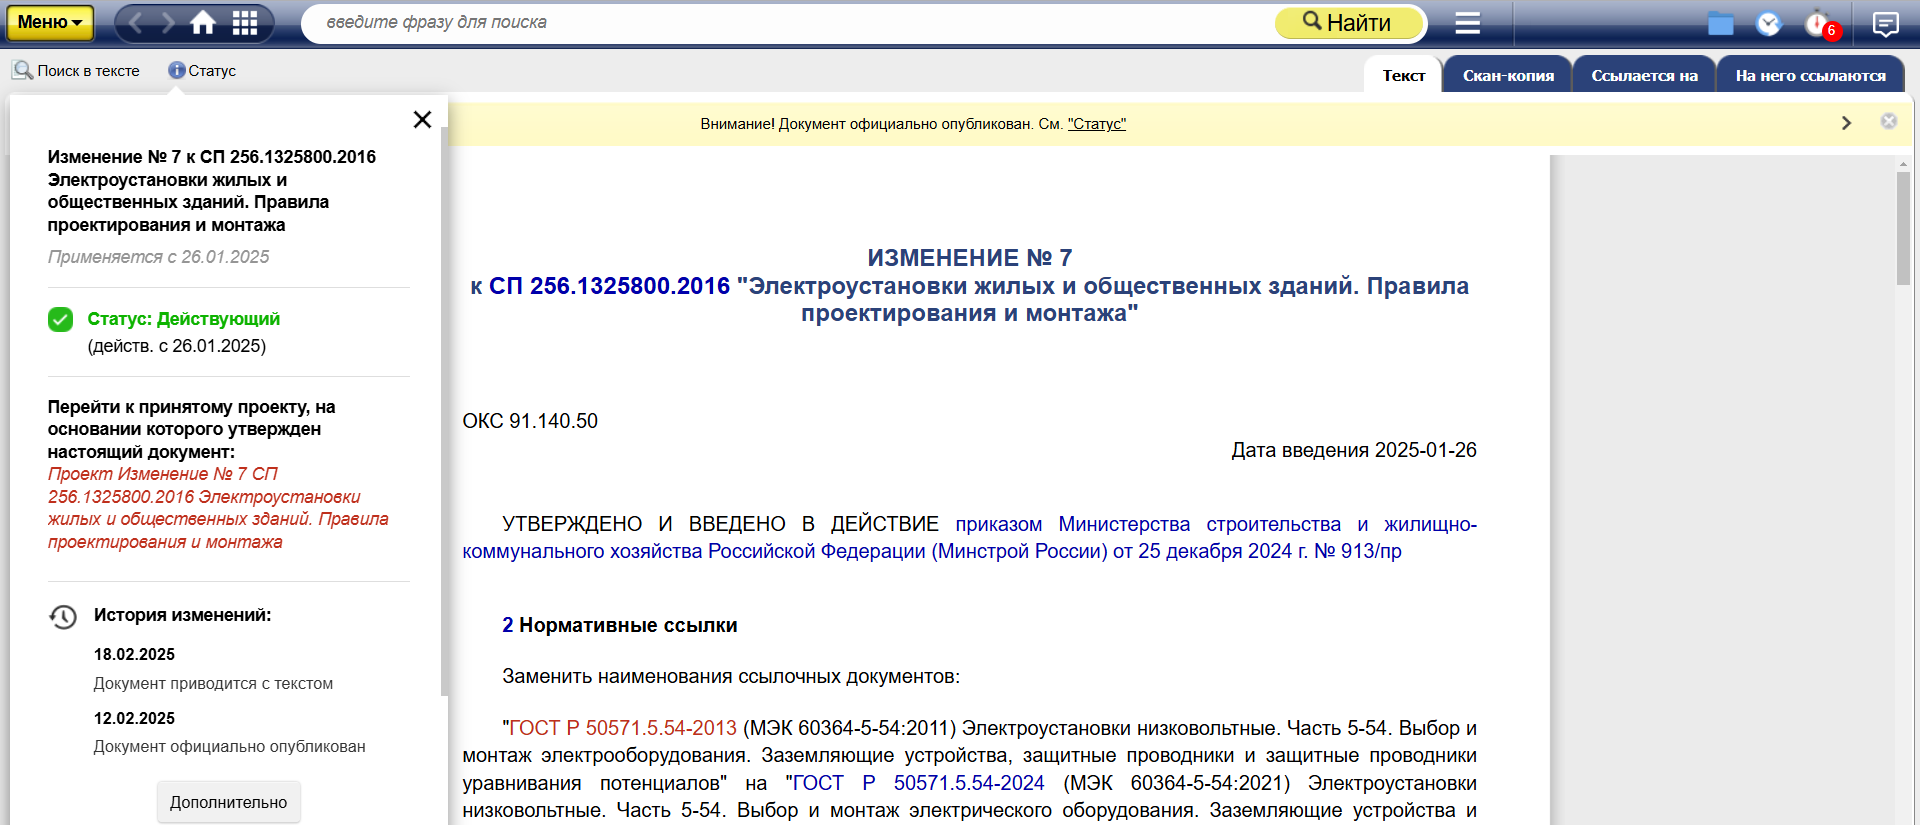This screenshot has width=1920, height=825.
Task: Open the blue folder icon
Action: [1721, 23]
